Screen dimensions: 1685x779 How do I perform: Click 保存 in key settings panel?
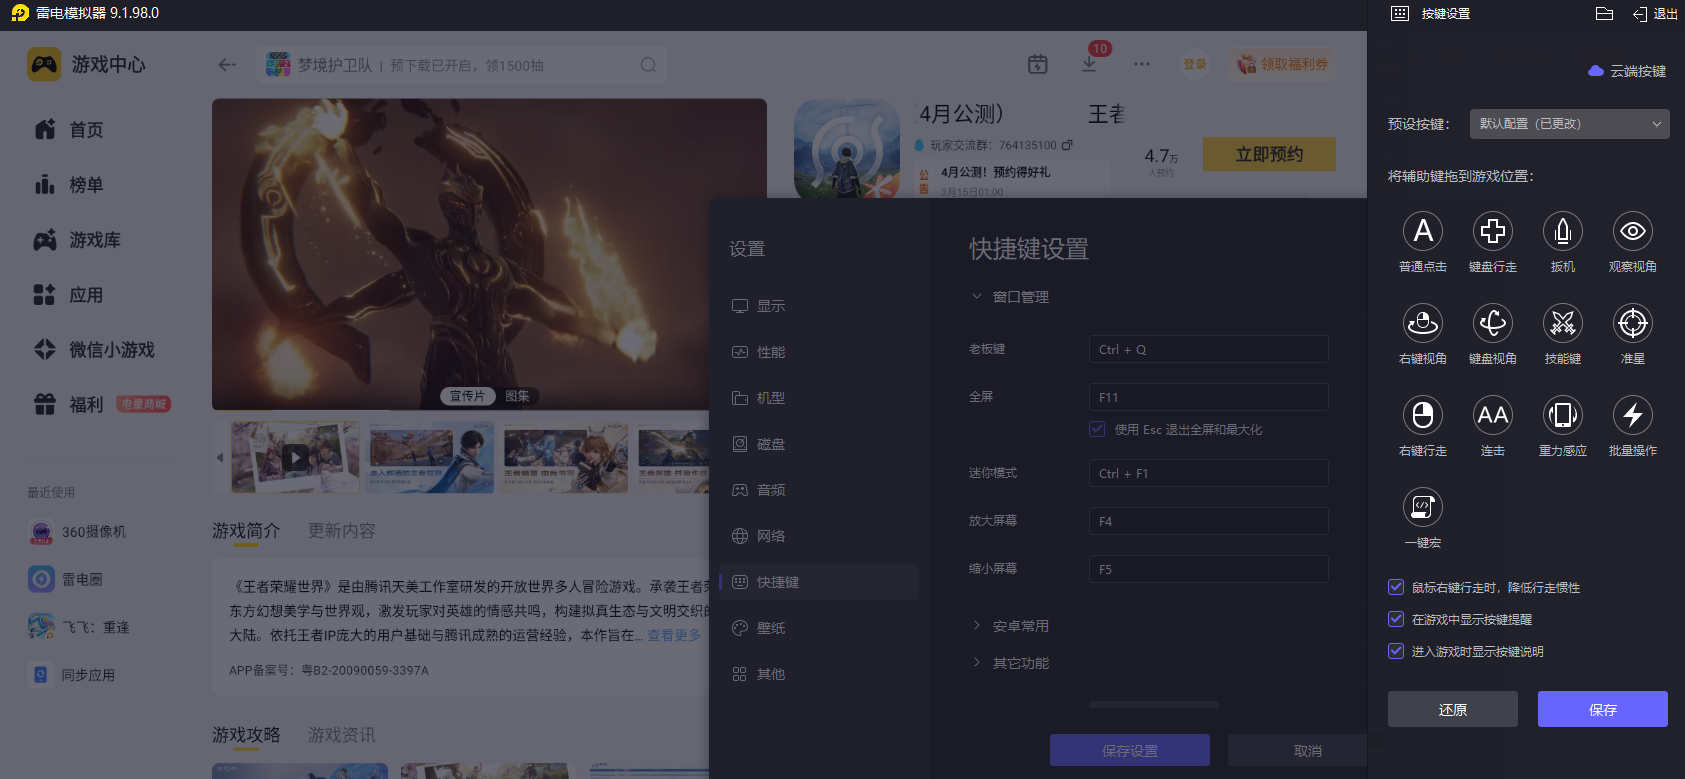click(1603, 709)
